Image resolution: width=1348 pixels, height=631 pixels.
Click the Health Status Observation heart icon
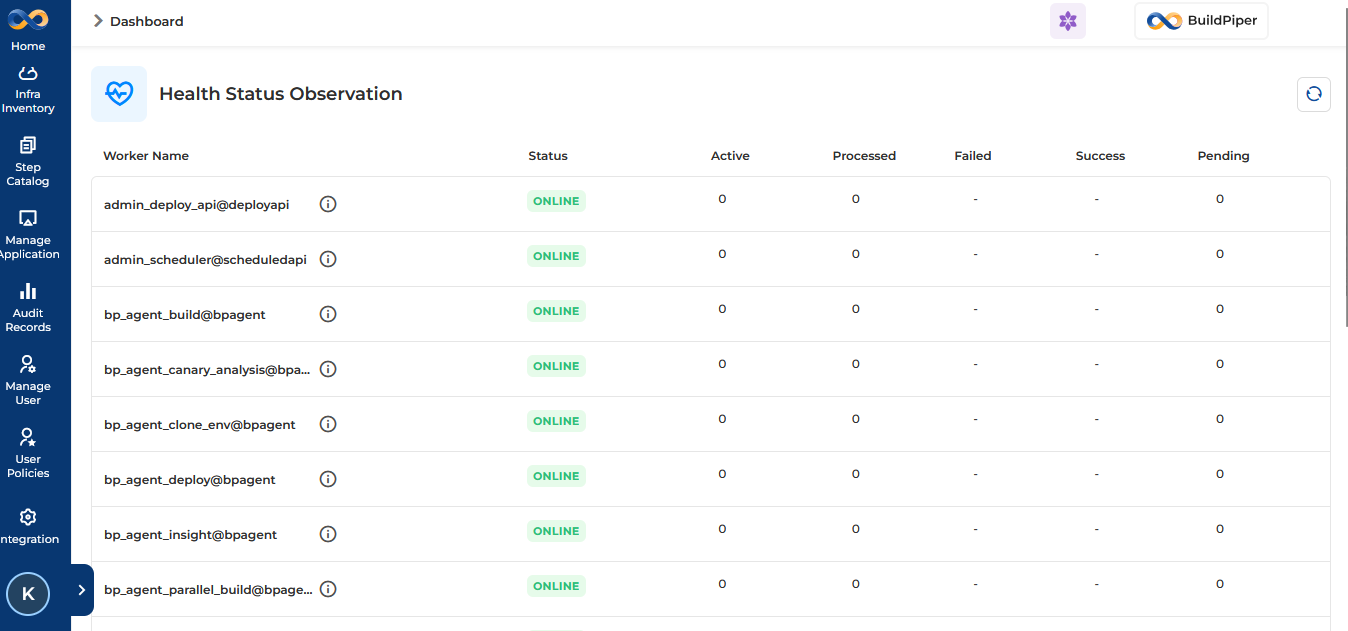(x=119, y=93)
